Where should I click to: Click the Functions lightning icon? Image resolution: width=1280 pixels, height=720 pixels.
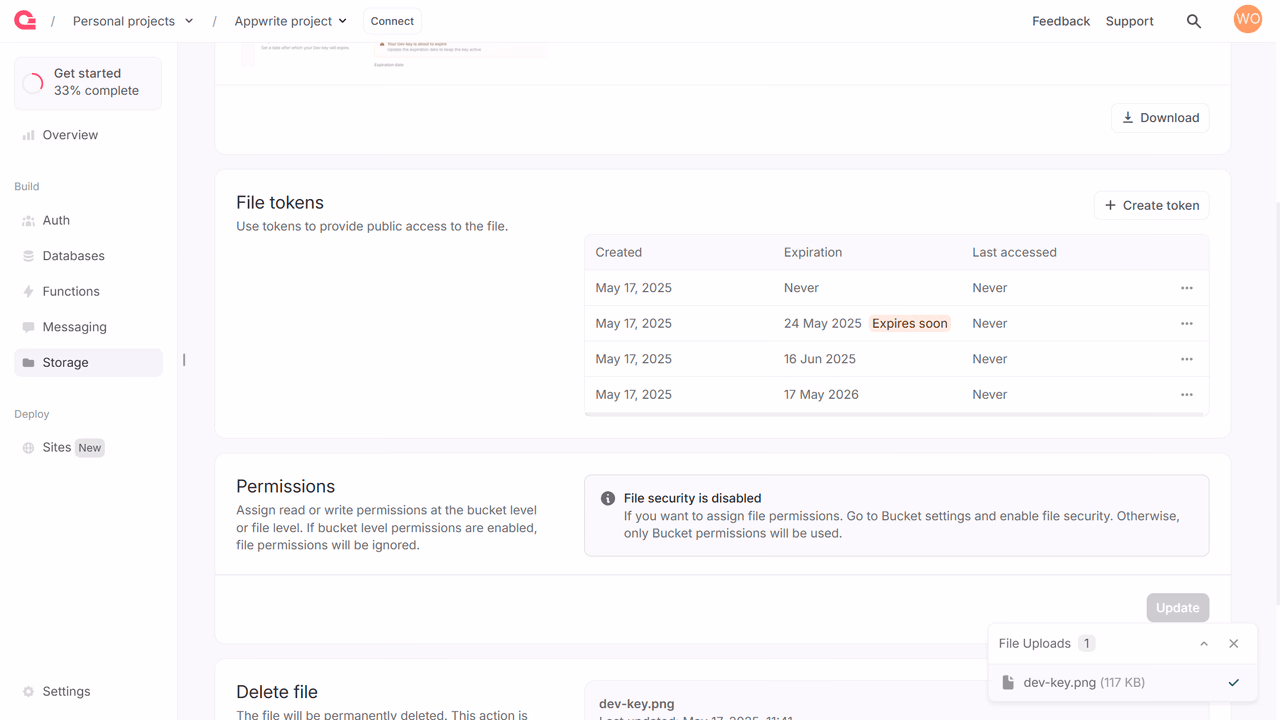pos(28,292)
